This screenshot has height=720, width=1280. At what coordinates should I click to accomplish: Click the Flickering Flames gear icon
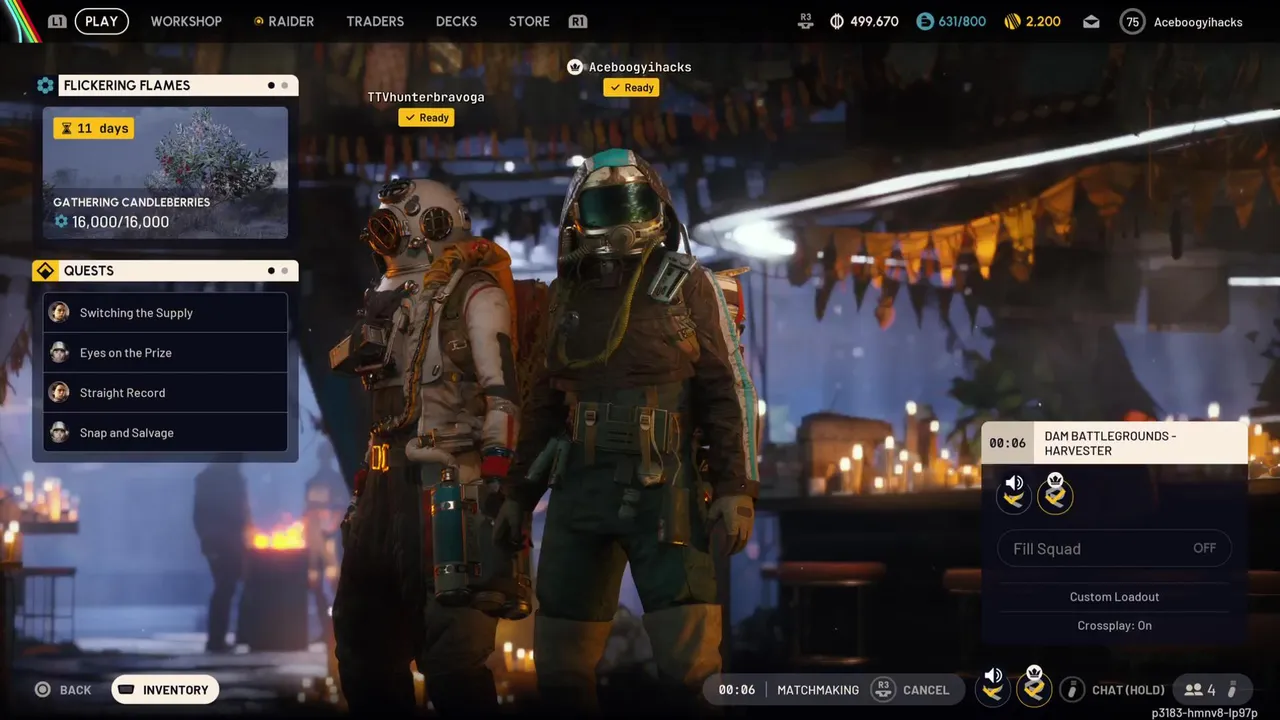[45, 86]
